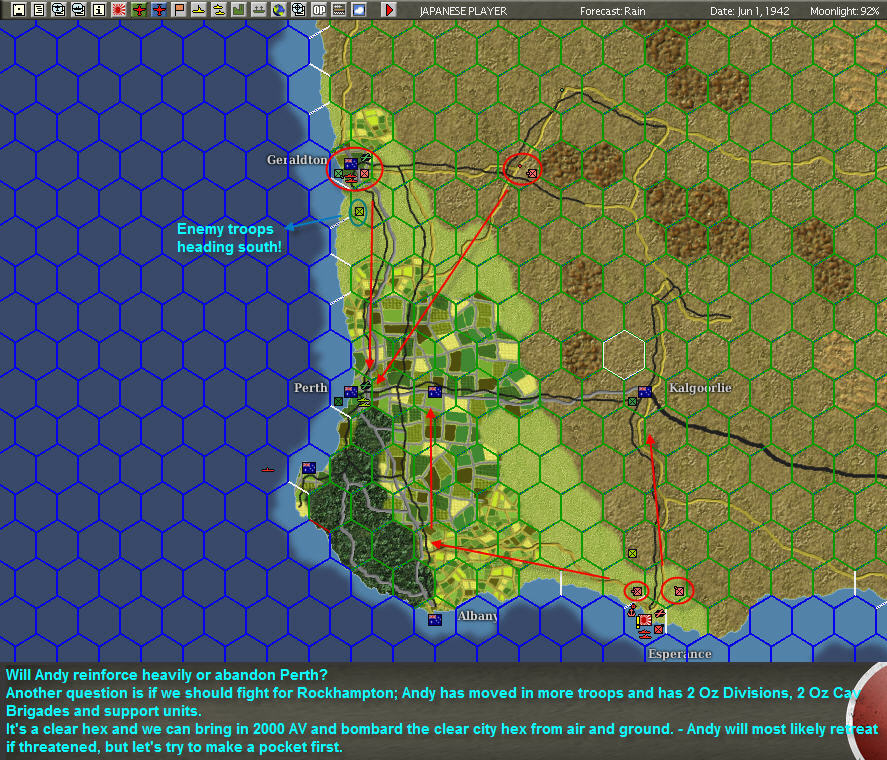
Task: Click the red submarine icon at sea
Action: [268, 470]
